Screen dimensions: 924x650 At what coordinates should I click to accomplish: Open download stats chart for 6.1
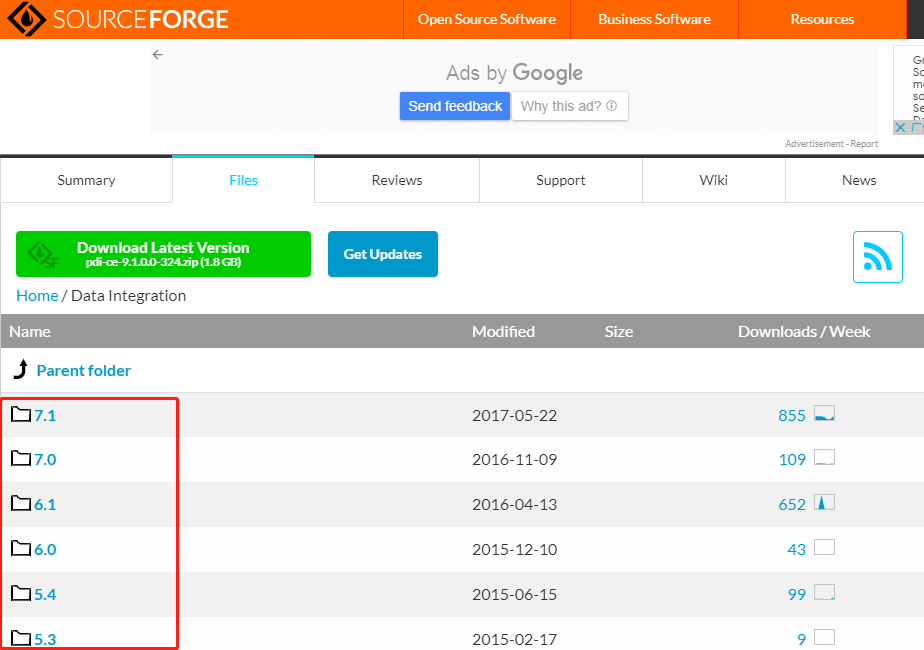pyautogui.click(x=824, y=502)
